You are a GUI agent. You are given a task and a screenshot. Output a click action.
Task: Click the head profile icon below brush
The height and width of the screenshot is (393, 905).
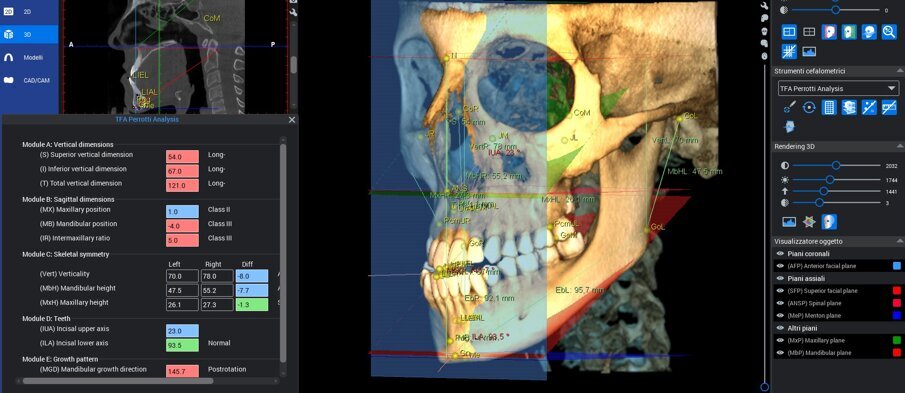pyautogui.click(x=789, y=127)
